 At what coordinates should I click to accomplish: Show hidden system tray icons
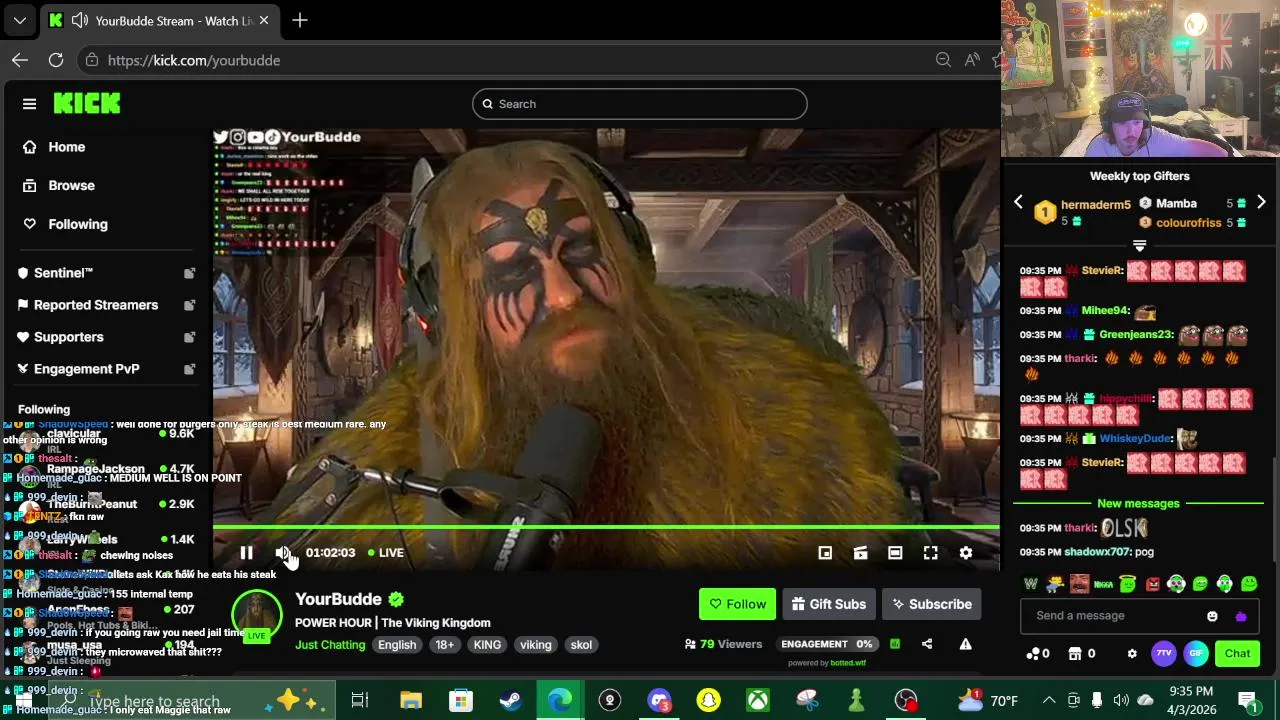(x=1048, y=701)
